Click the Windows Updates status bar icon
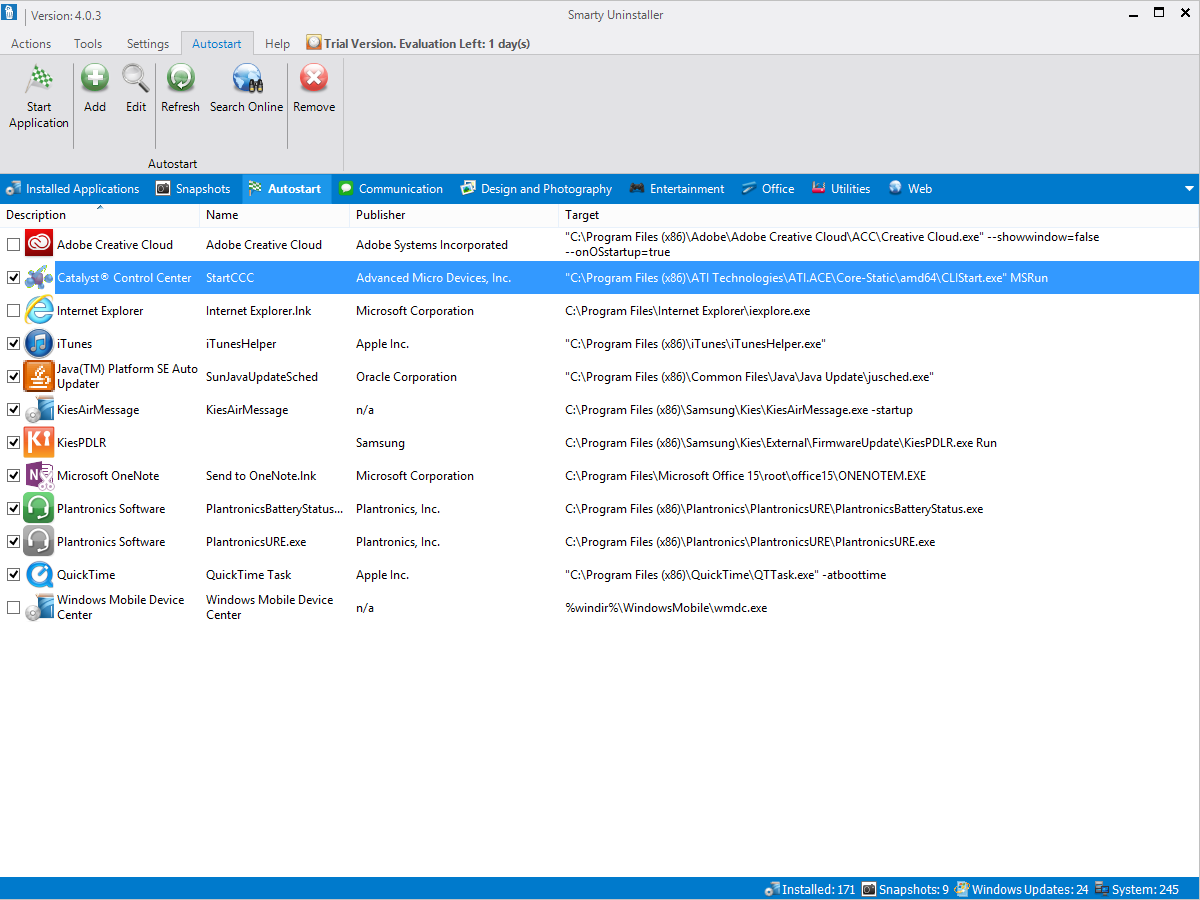Viewport: 1200px width, 900px height. 962,889
